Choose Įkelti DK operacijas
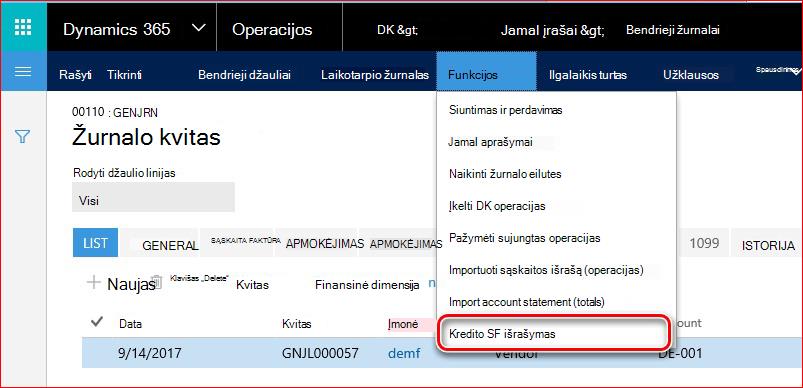Viewport: 803px width, 388px height. [497, 206]
